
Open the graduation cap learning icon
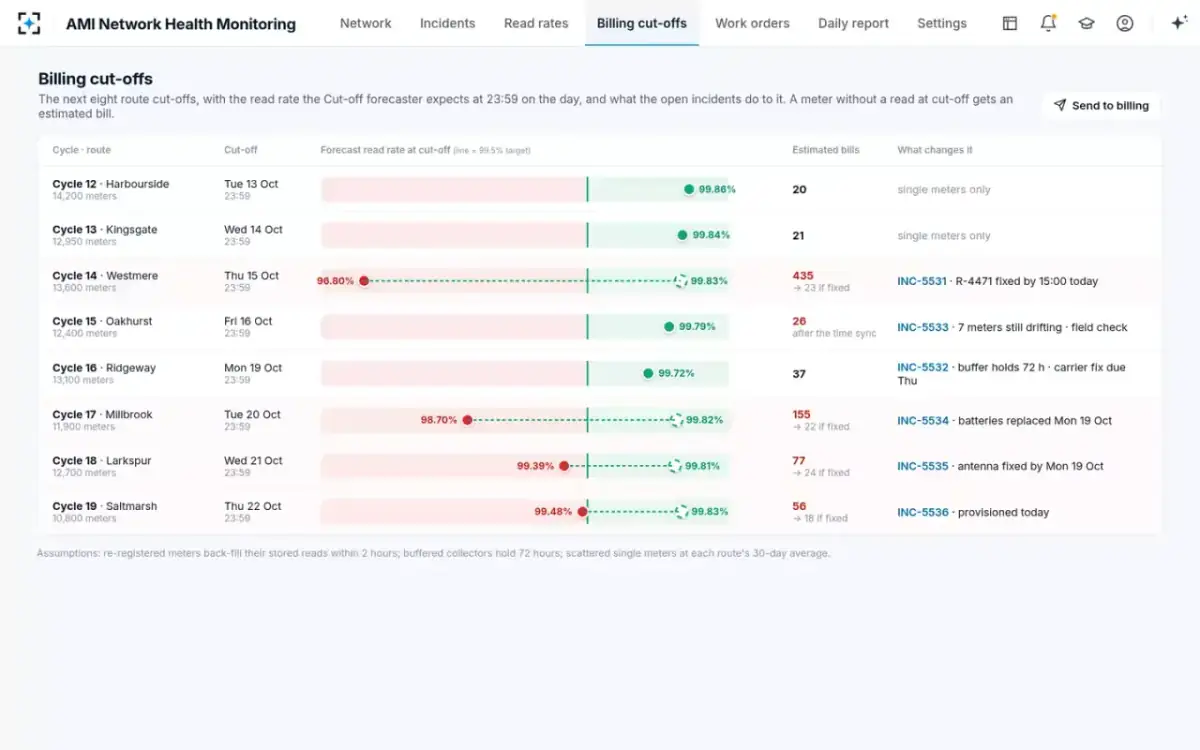(1086, 23)
